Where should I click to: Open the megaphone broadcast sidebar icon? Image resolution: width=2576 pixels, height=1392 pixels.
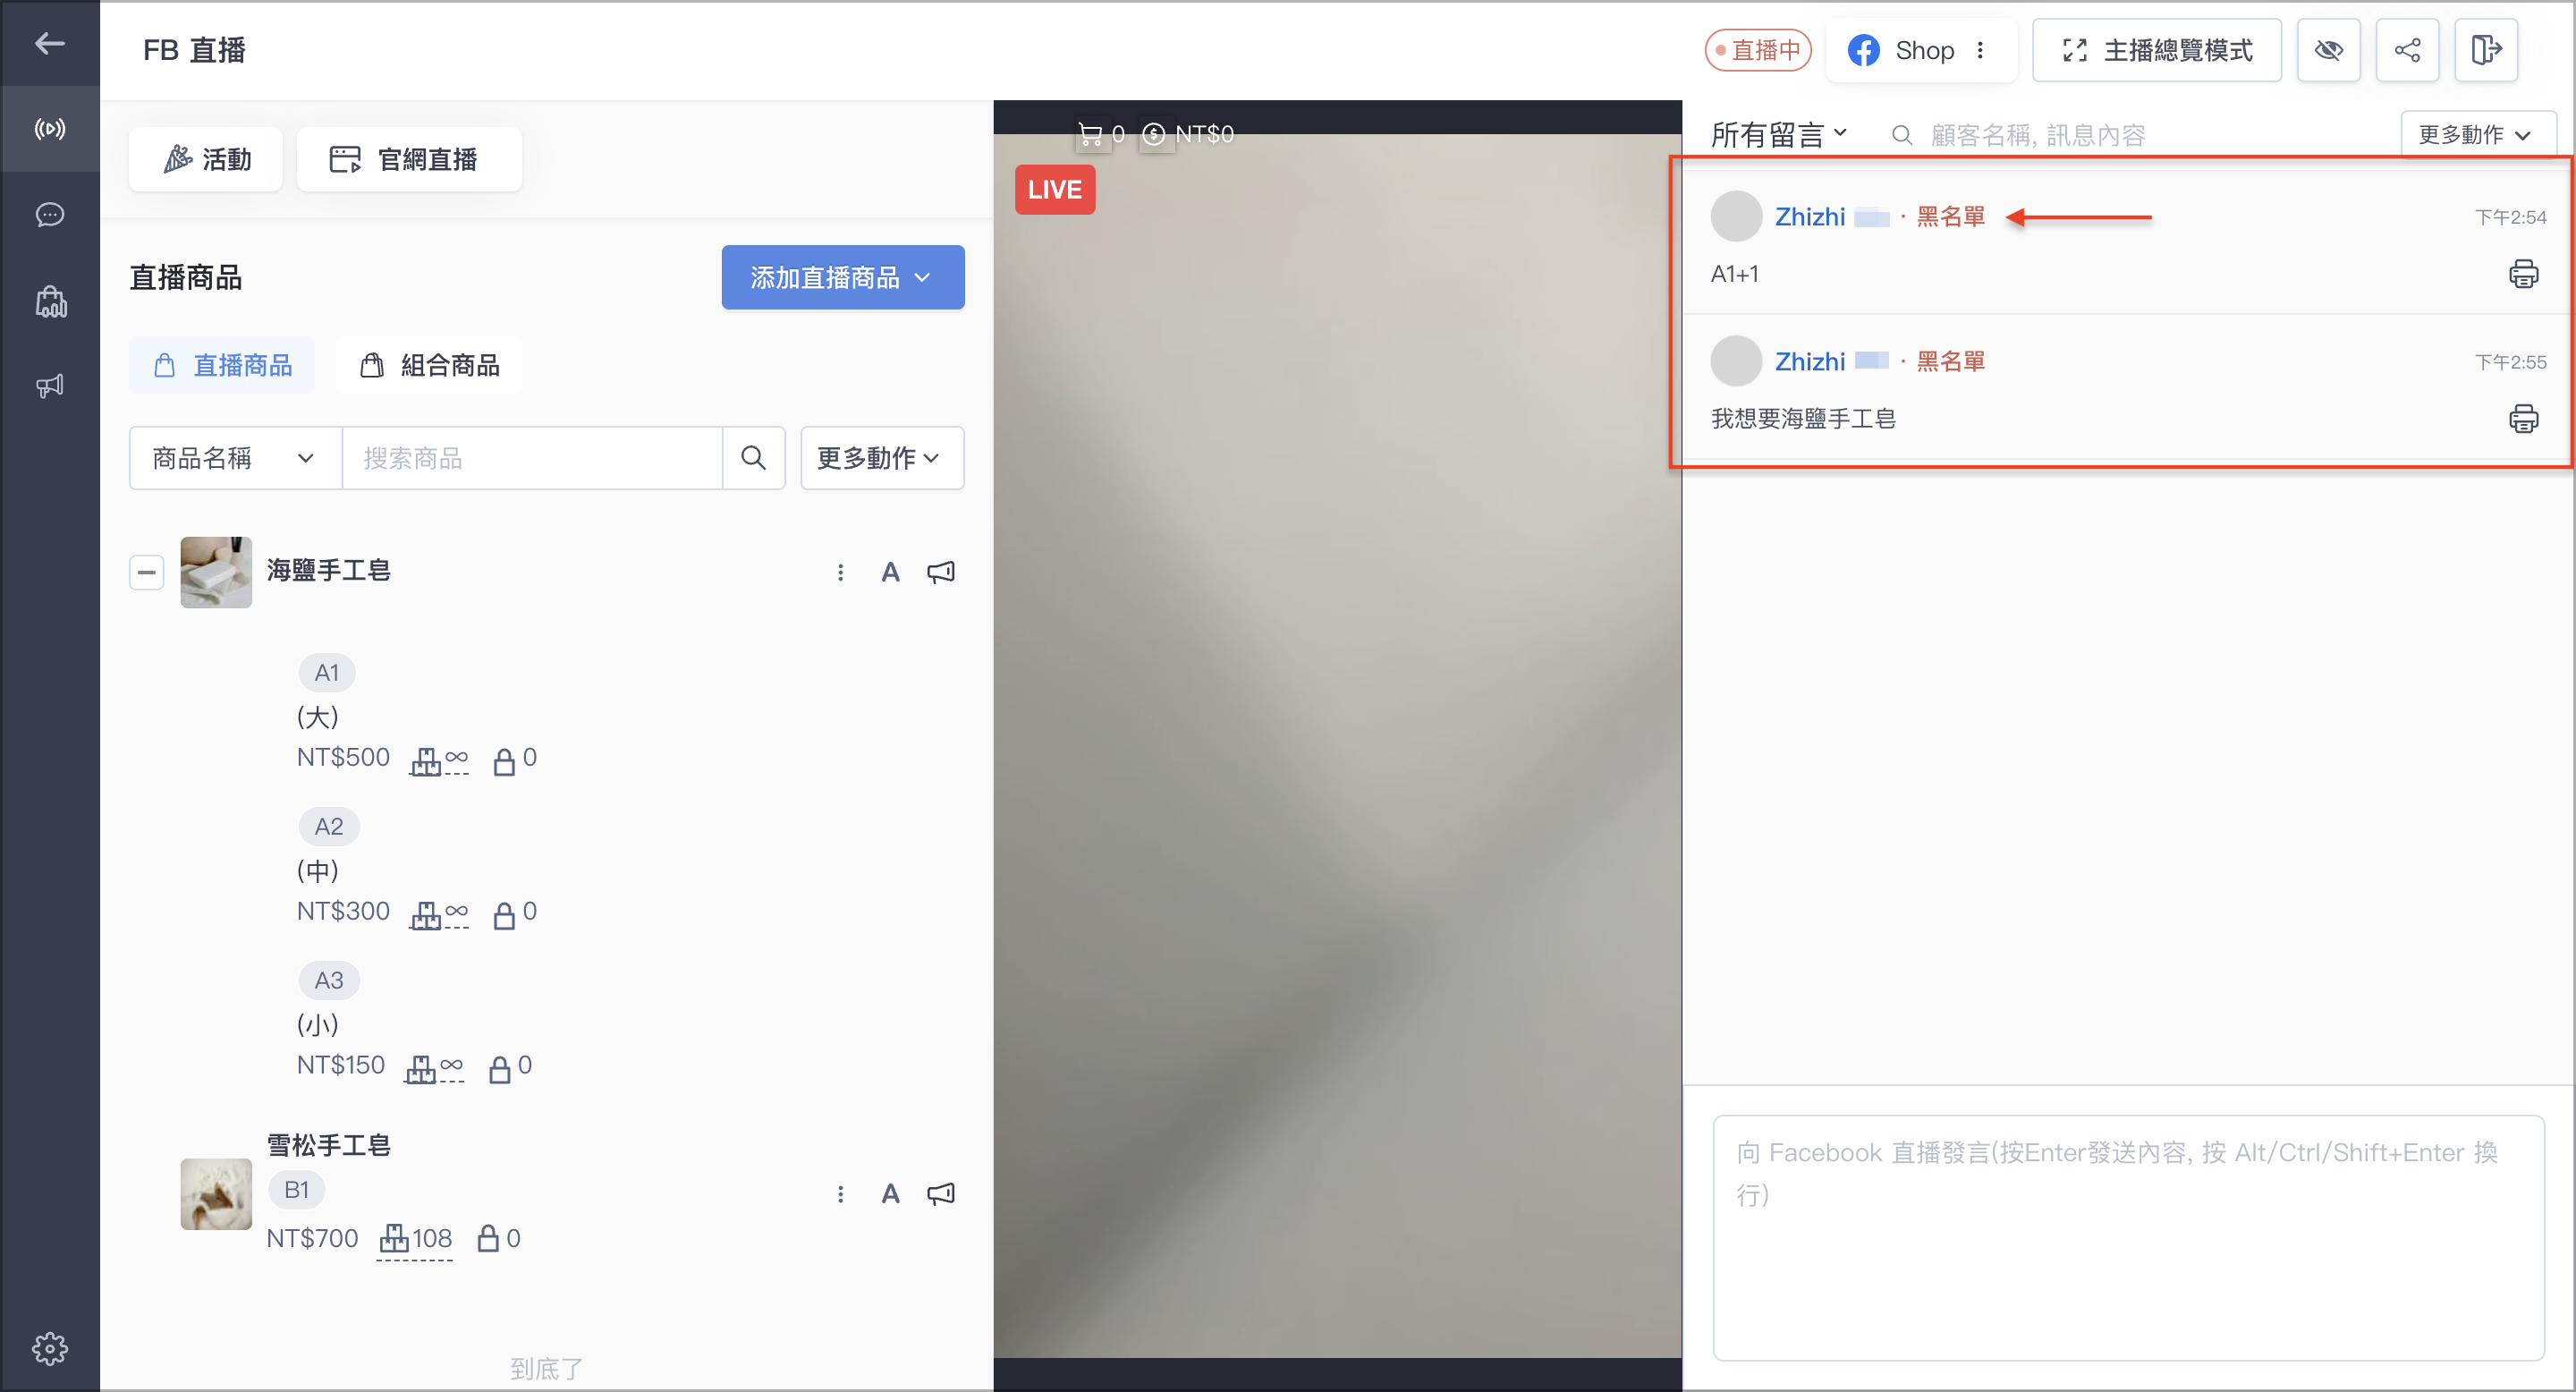(49, 387)
